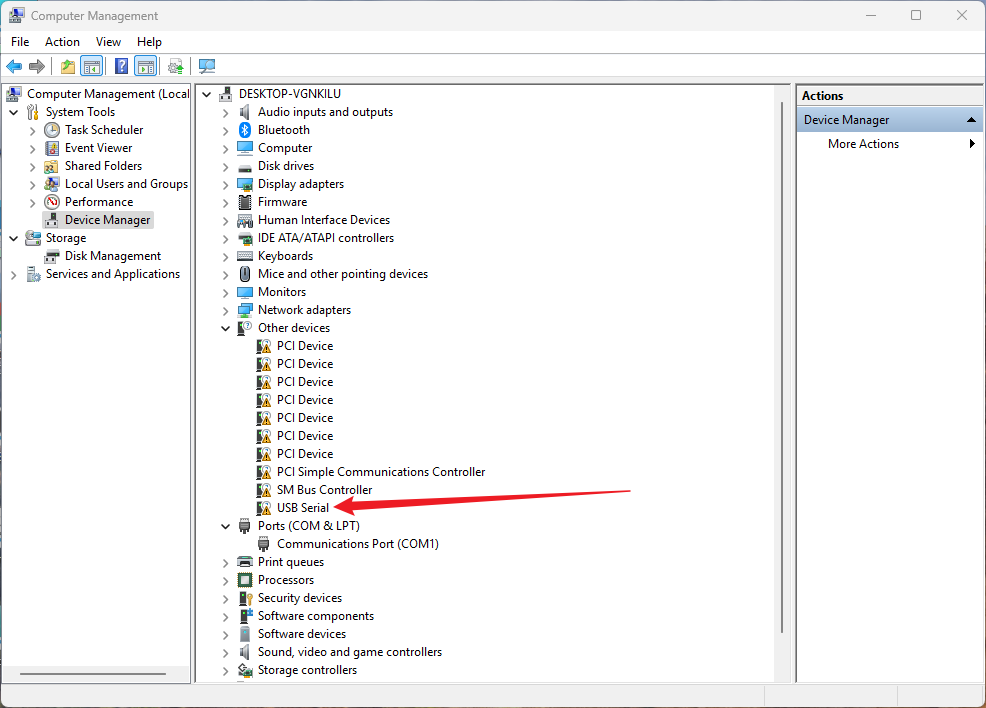Collapse the Ports (COM & LPT) category

[226, 526]
